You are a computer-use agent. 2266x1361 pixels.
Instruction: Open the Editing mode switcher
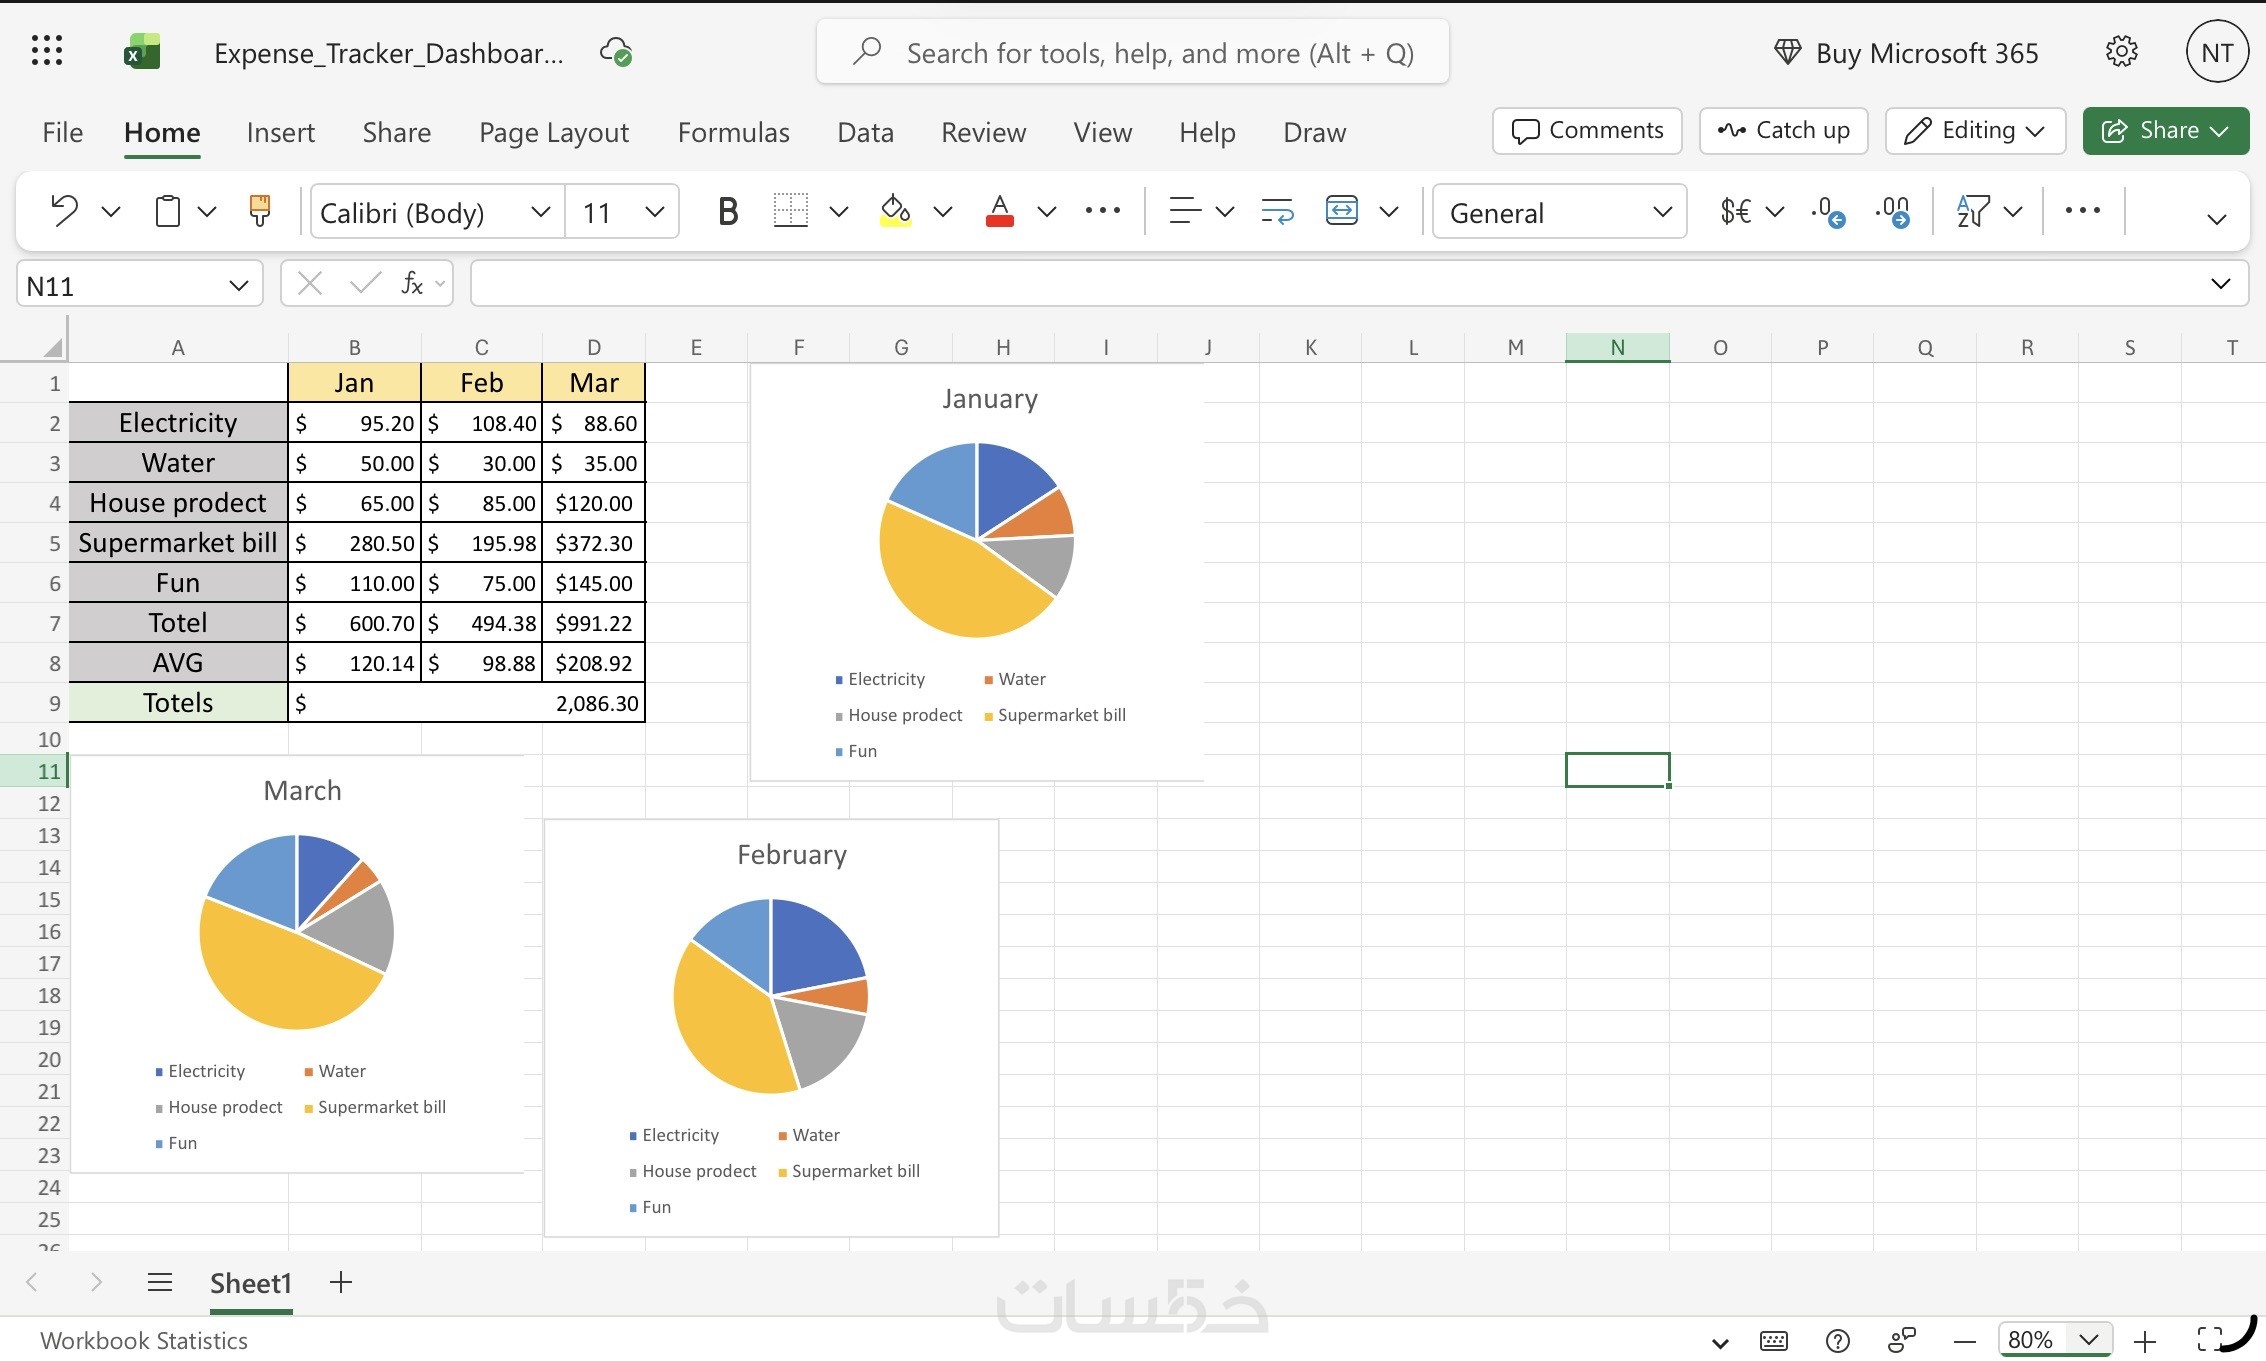pos(1975,131)
